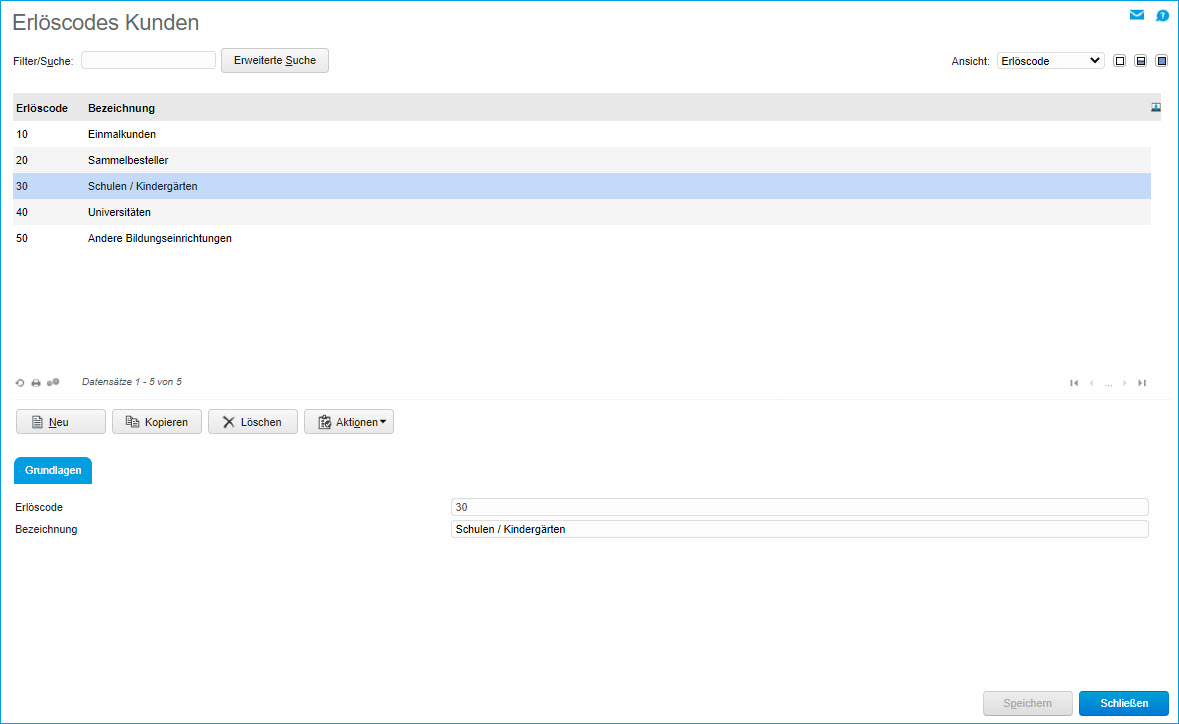Select the Andere Bildungseinrichtungen row
This screenshot has height=724, width=1179.
coord(582,238)
